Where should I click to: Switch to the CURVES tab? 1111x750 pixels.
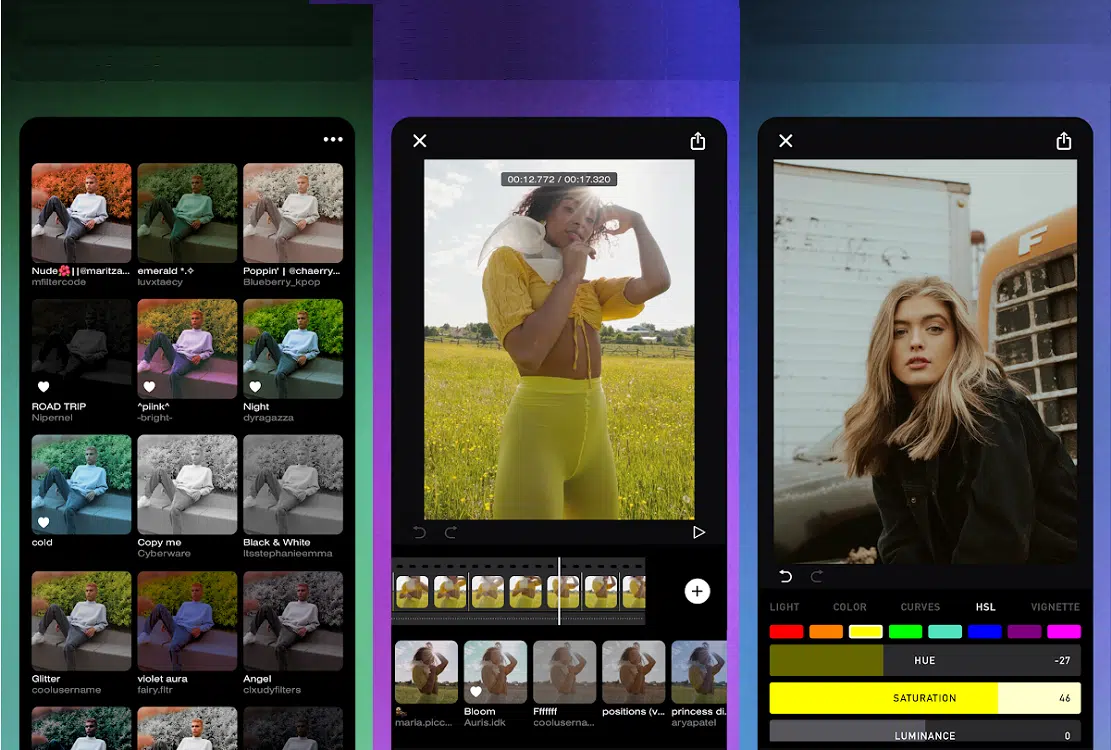tap(920, 607)
